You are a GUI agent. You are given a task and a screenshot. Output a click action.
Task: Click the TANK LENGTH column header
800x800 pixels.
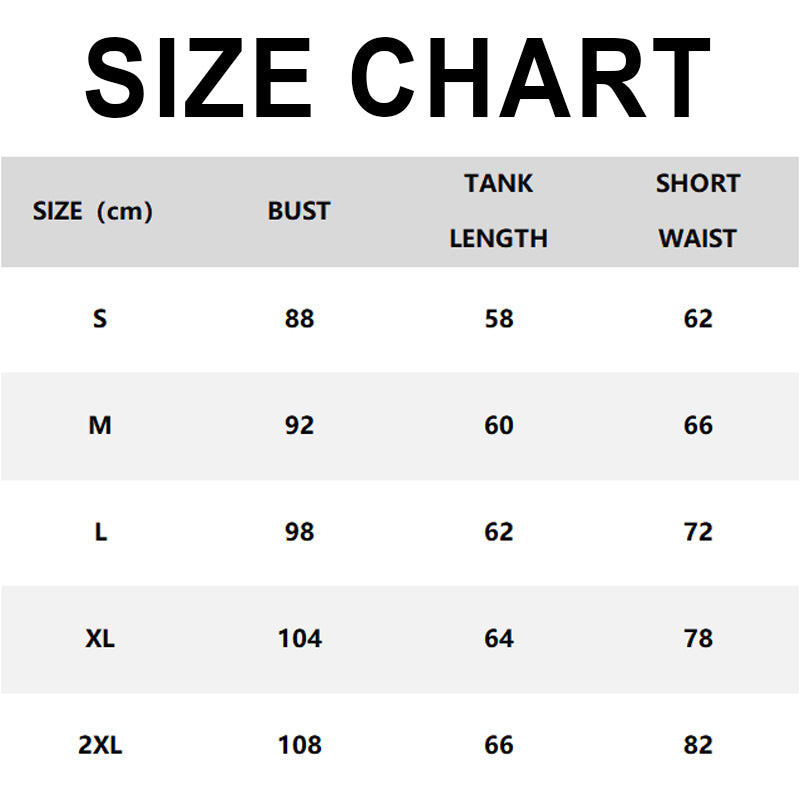click(x=498, y=211)
